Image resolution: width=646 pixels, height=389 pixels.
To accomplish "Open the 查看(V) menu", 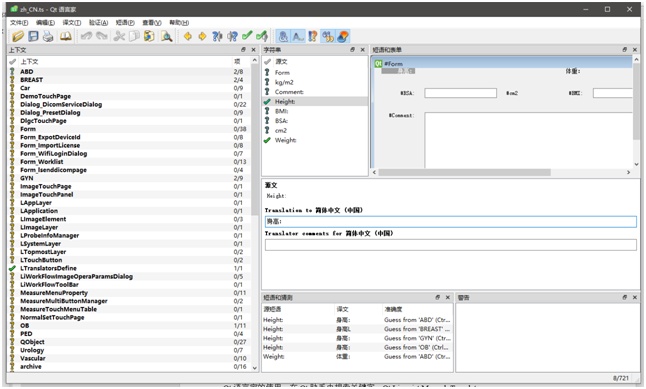I will [152, 23].
